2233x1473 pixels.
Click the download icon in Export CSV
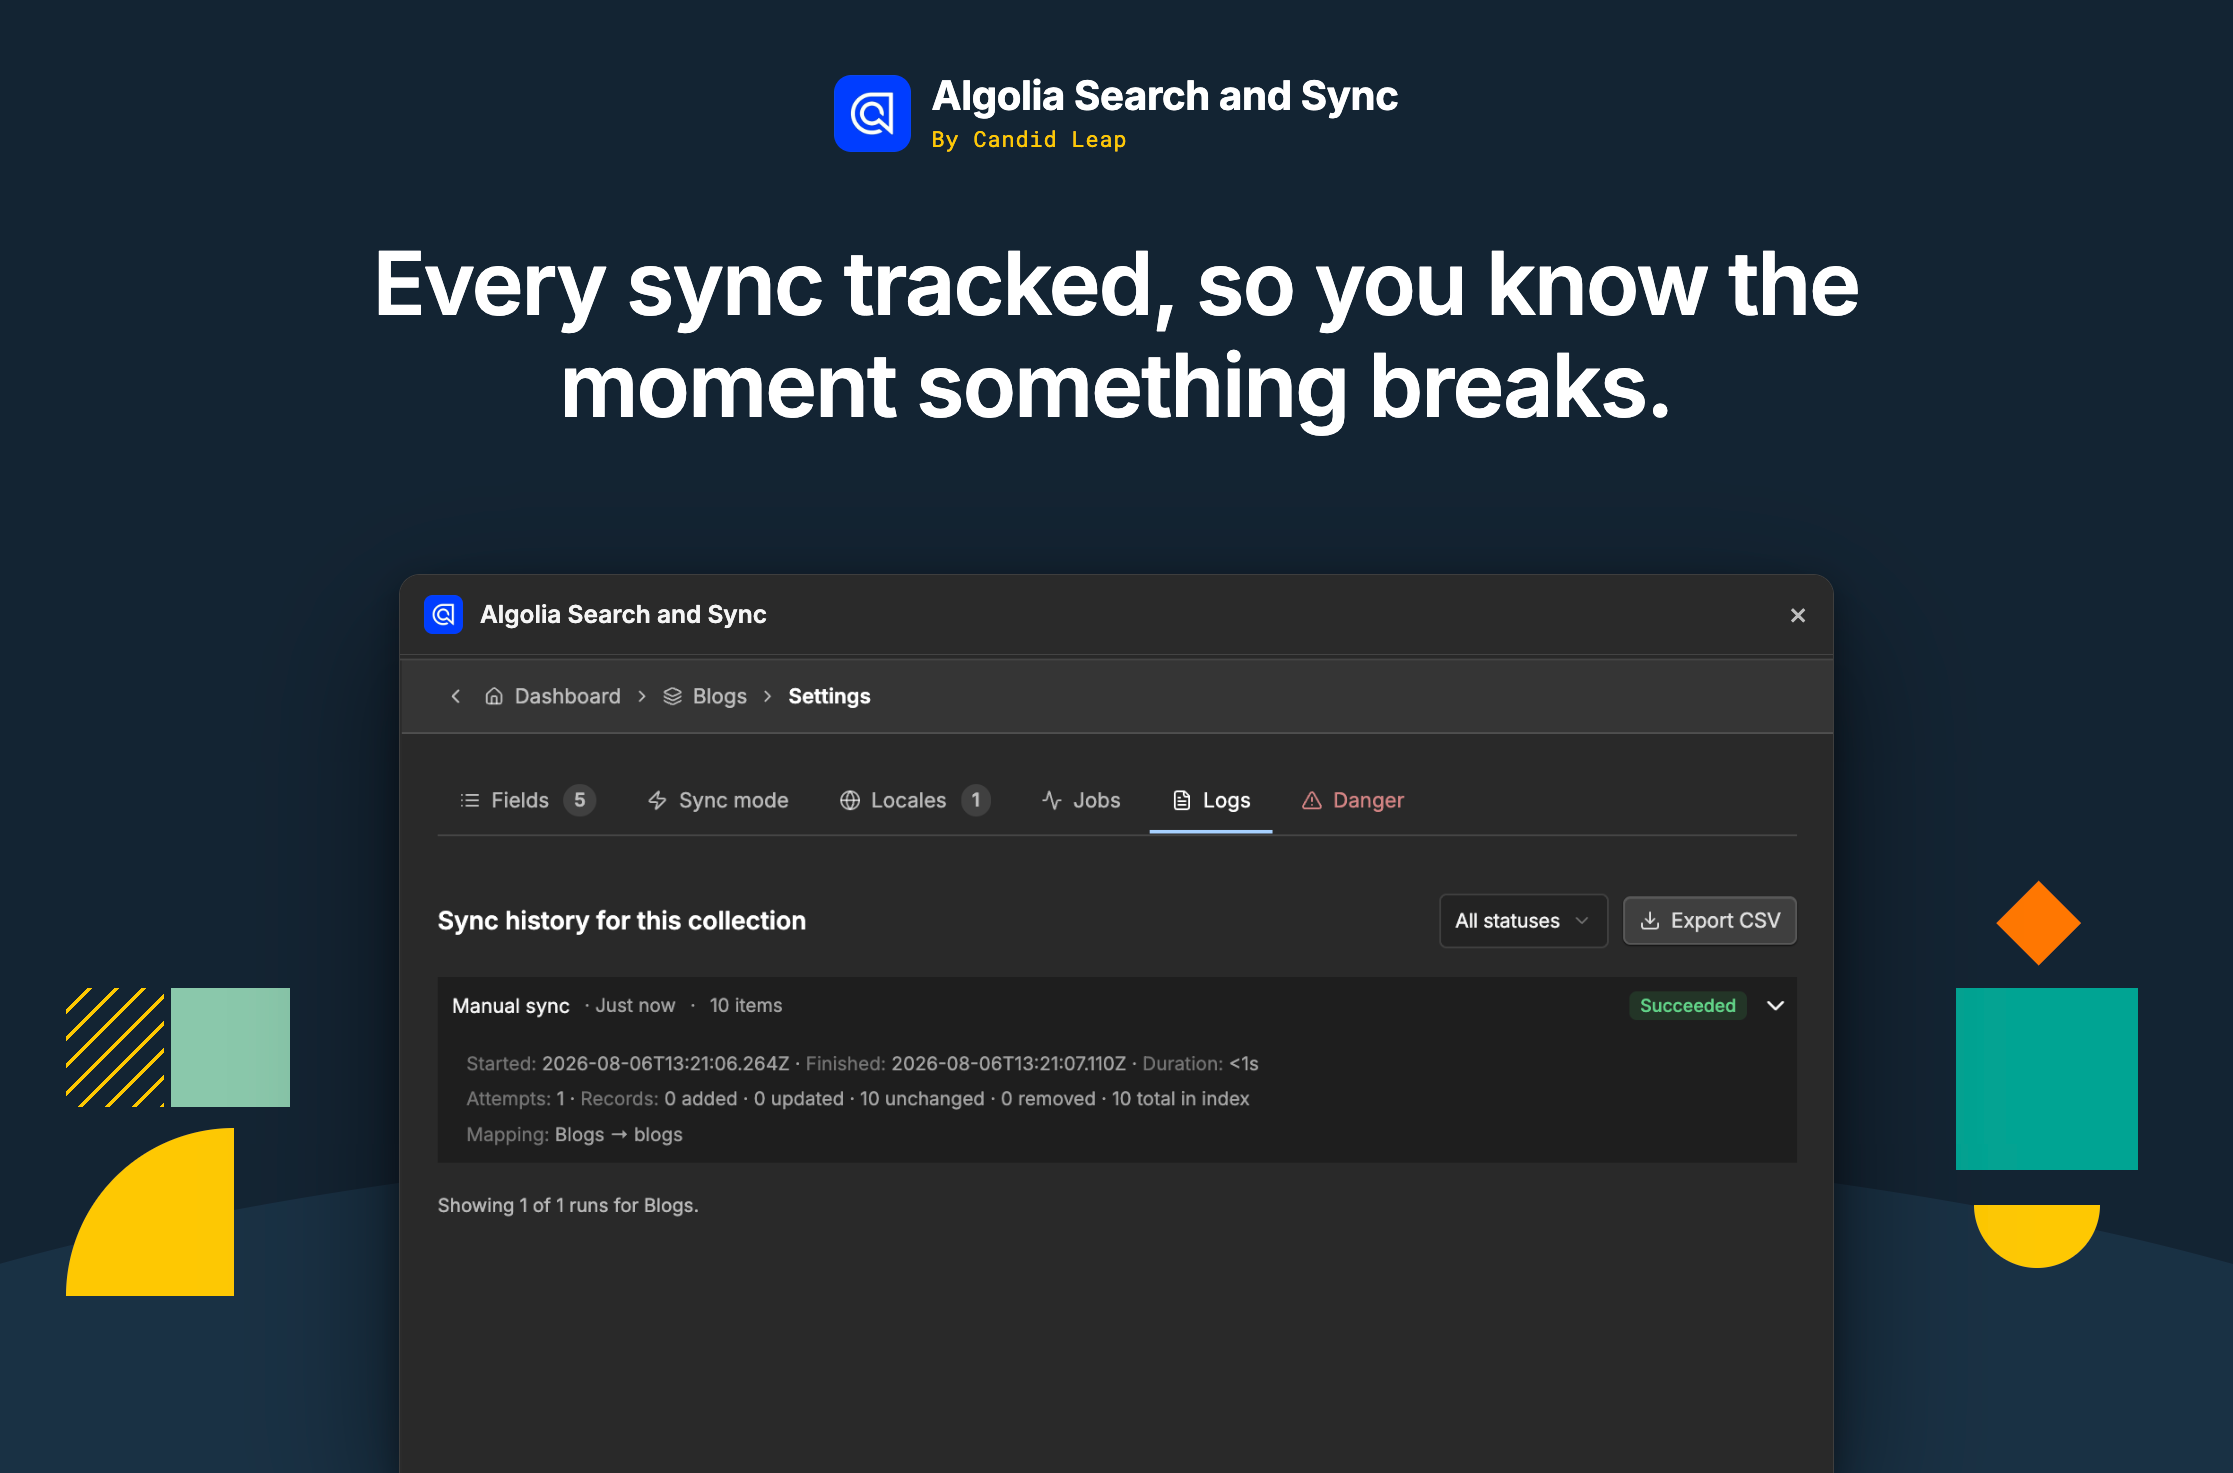tap(1650, 921)
